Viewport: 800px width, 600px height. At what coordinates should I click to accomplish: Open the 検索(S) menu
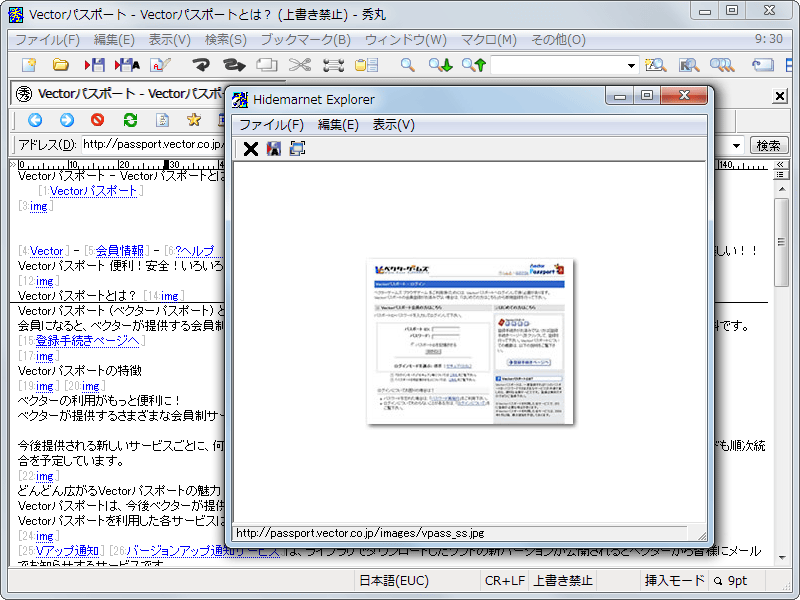(226, 40)
